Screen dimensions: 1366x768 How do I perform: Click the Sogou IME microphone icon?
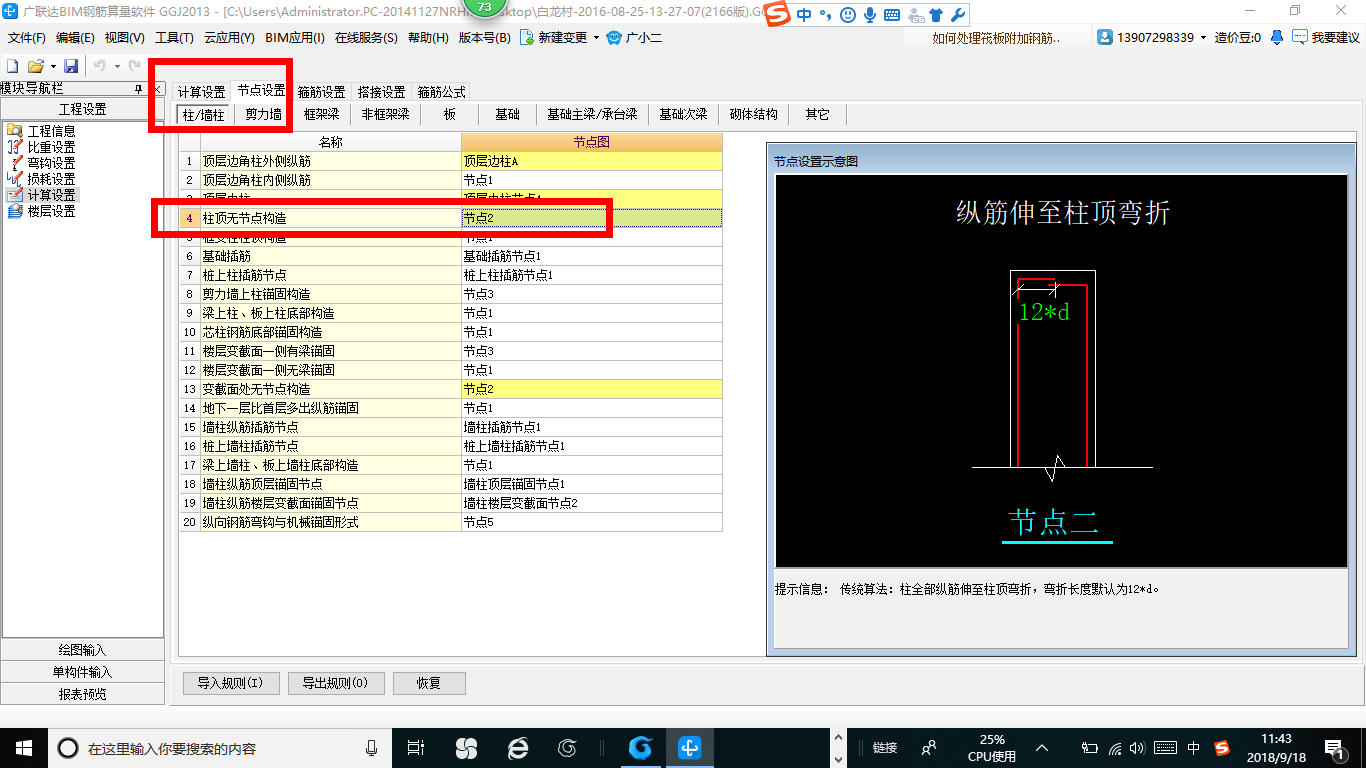click(870, 15)
